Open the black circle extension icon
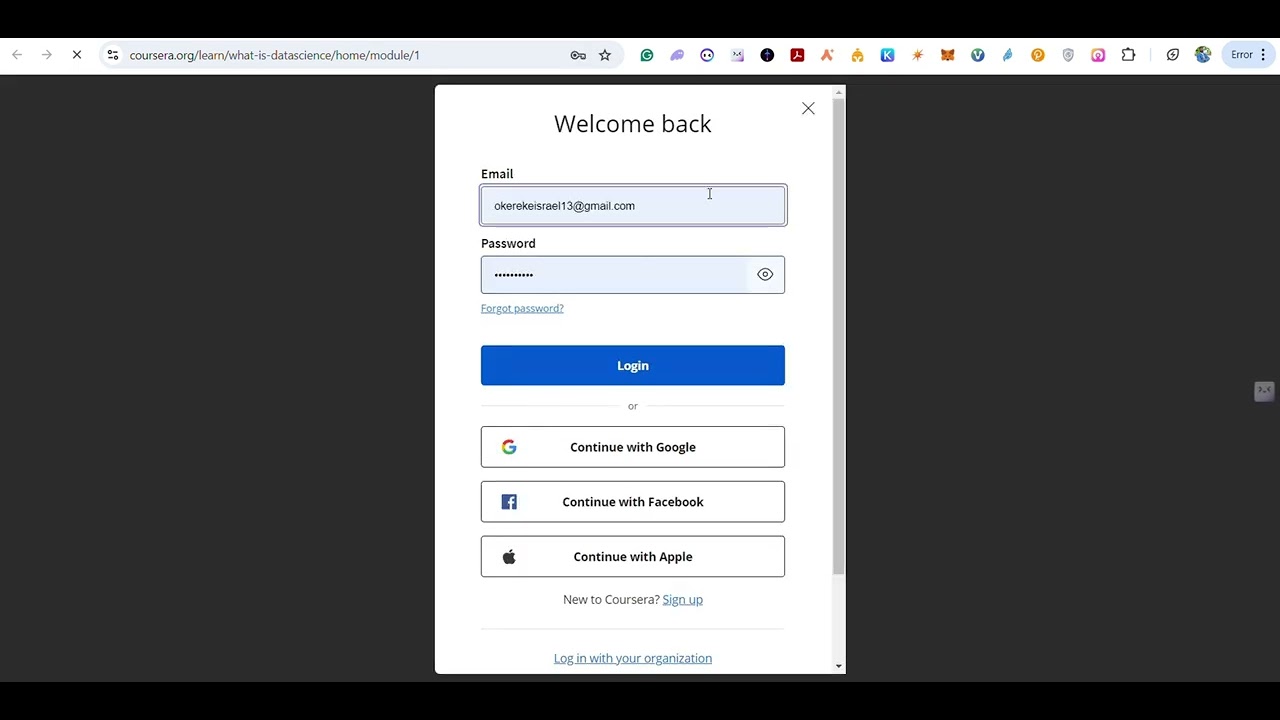This screenshot has width=1280, height=720. coord(767,55)
